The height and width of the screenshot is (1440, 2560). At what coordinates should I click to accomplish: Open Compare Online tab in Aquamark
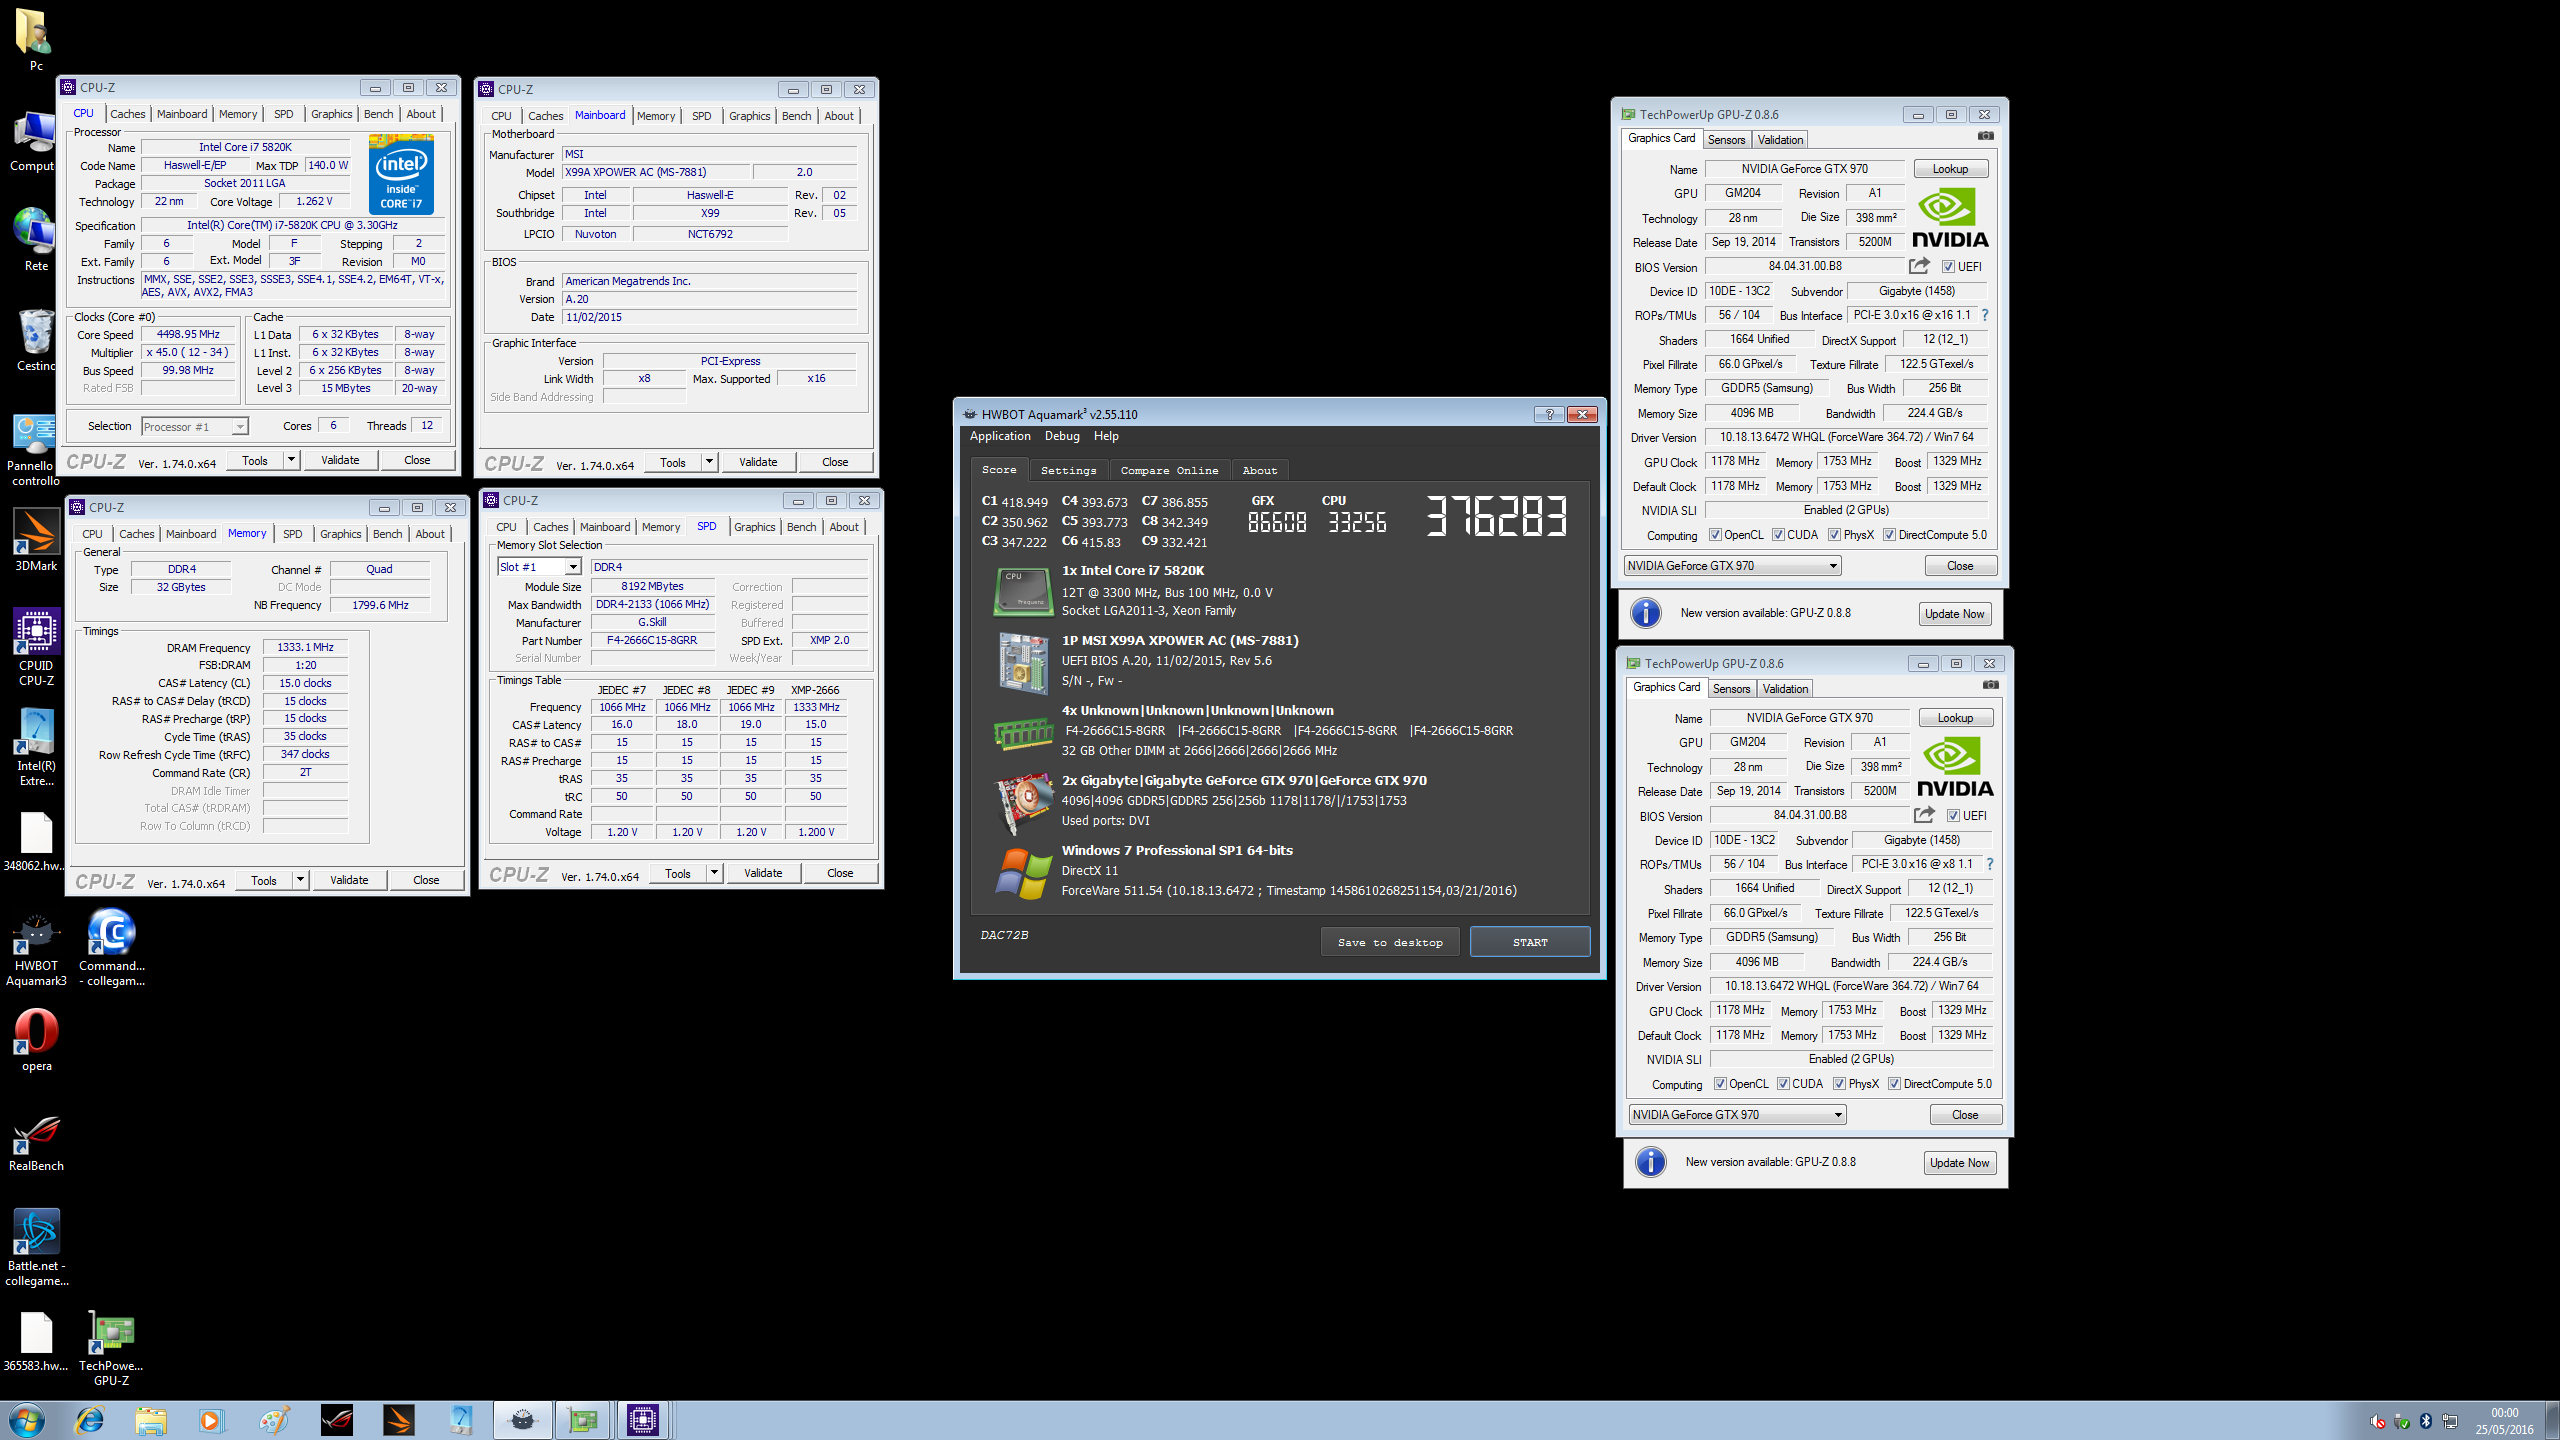(1169, 470)
